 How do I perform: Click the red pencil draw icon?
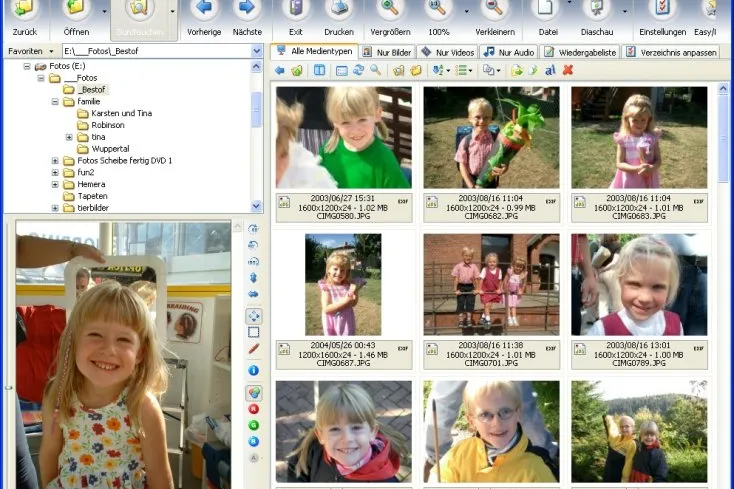coord(253,349)
